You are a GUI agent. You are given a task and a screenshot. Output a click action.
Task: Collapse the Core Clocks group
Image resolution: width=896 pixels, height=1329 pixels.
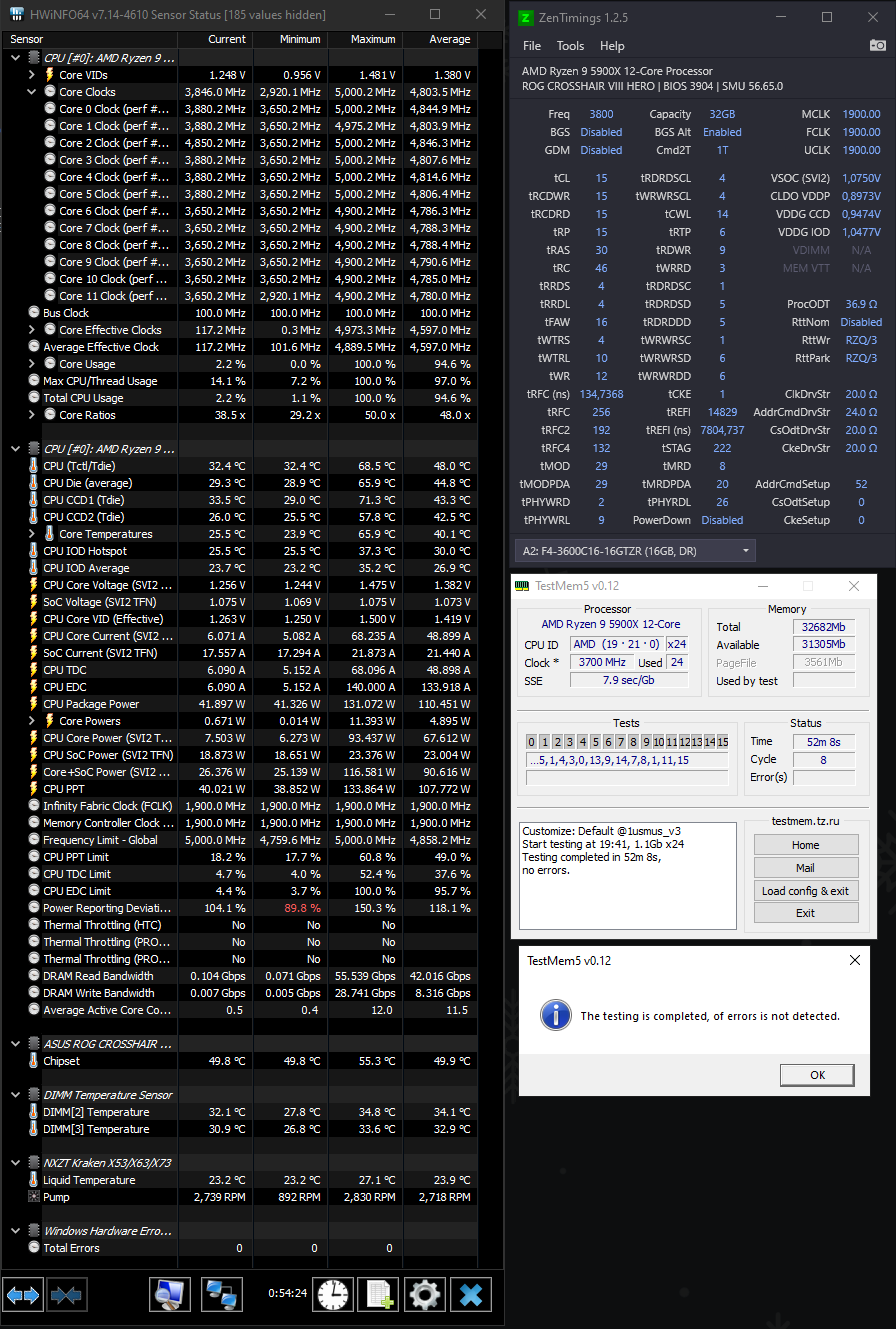(33, 92)
